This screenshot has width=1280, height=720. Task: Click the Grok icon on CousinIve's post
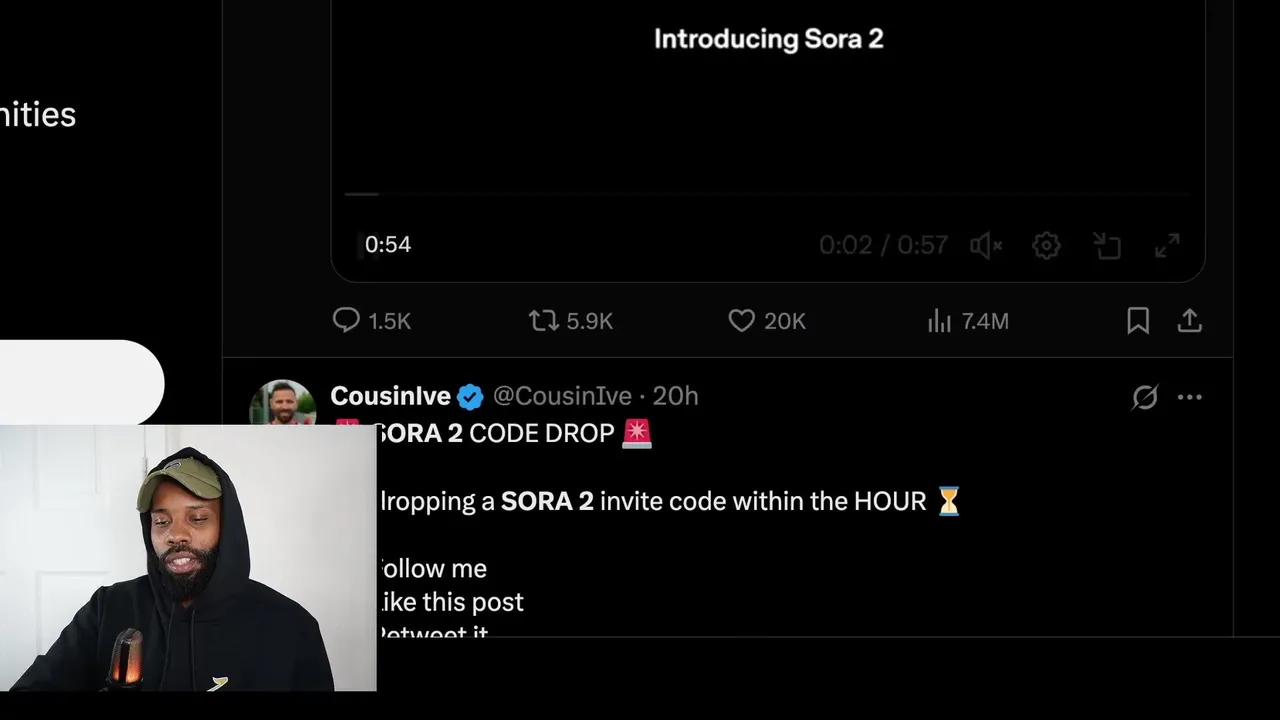(1145, 397)
